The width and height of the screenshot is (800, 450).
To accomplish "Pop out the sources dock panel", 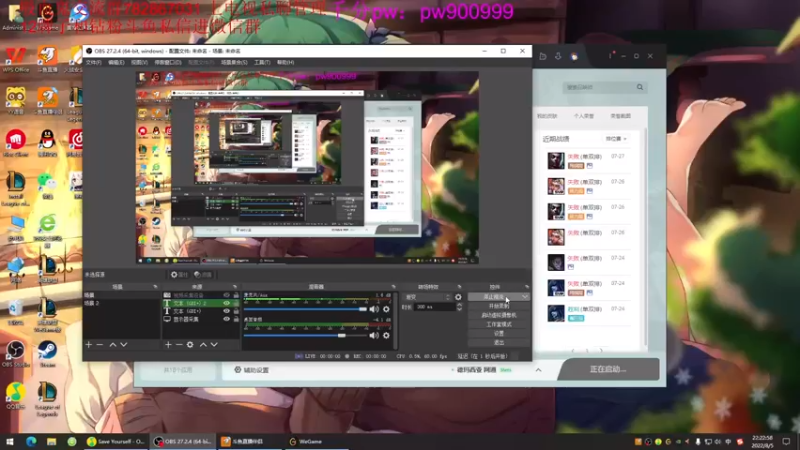I will click(235, 287).
